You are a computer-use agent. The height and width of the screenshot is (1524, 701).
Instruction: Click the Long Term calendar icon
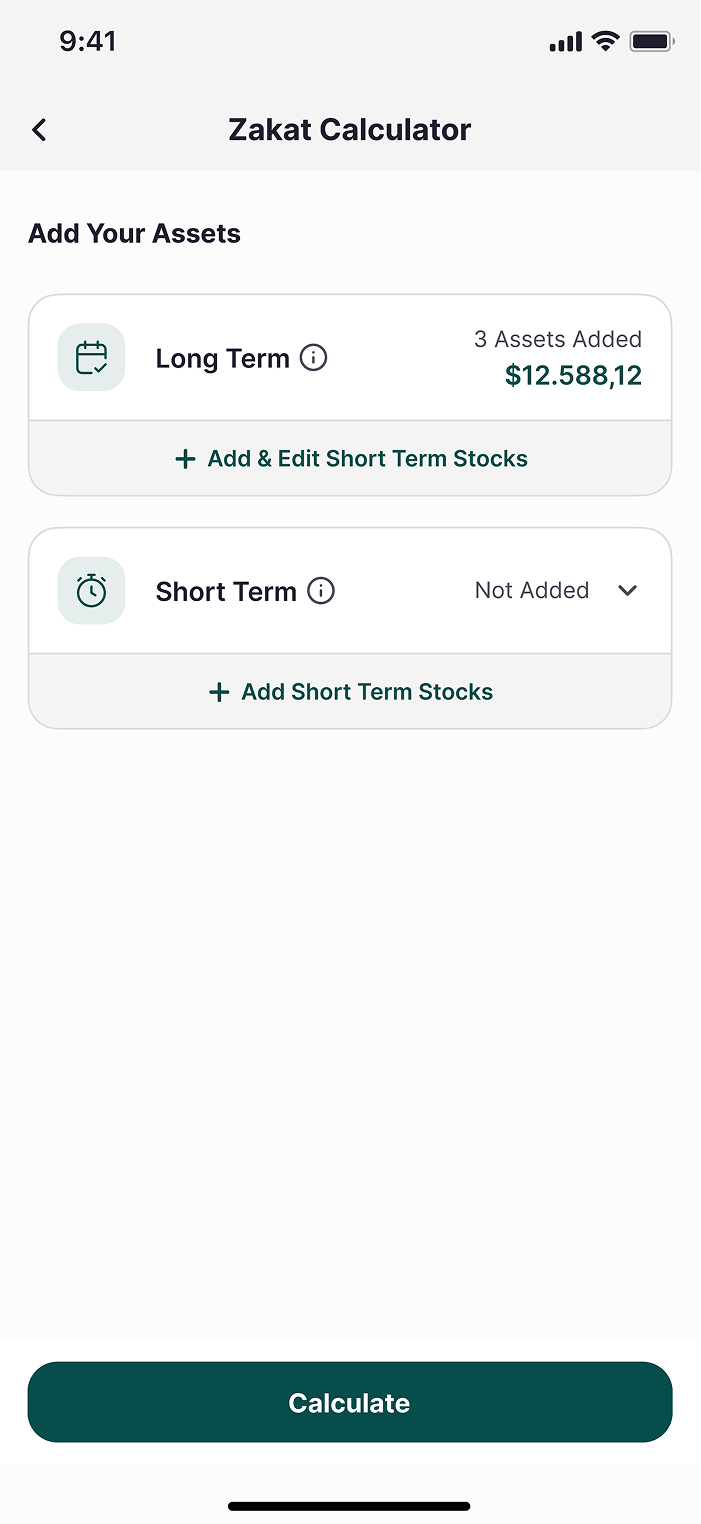pyautogui.click(x=91, y=357)
